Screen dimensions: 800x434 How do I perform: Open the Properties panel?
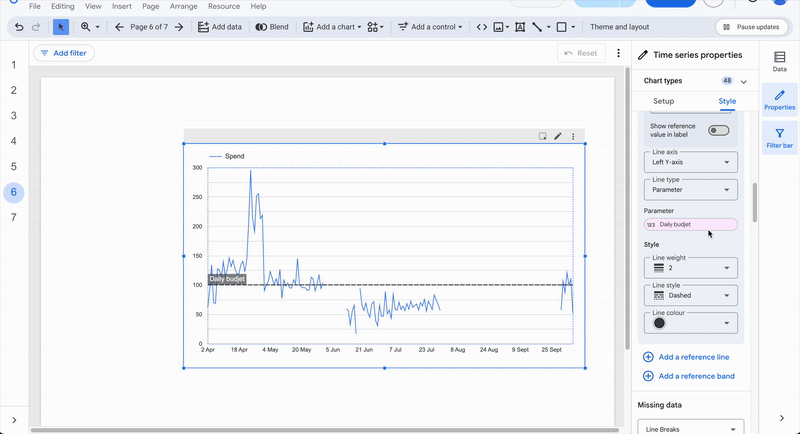point(779,100)
